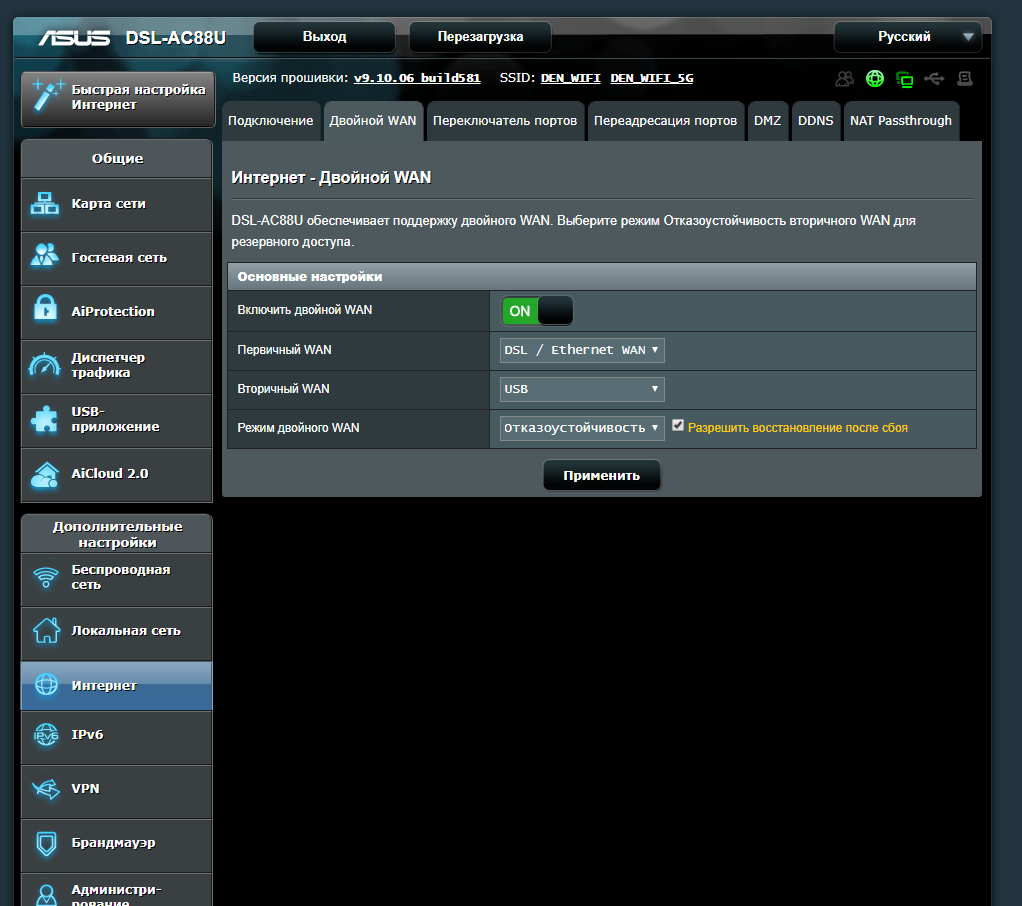Open AiCloud 2.0 menu label
1022x906 pixels.
coord(110,474)
